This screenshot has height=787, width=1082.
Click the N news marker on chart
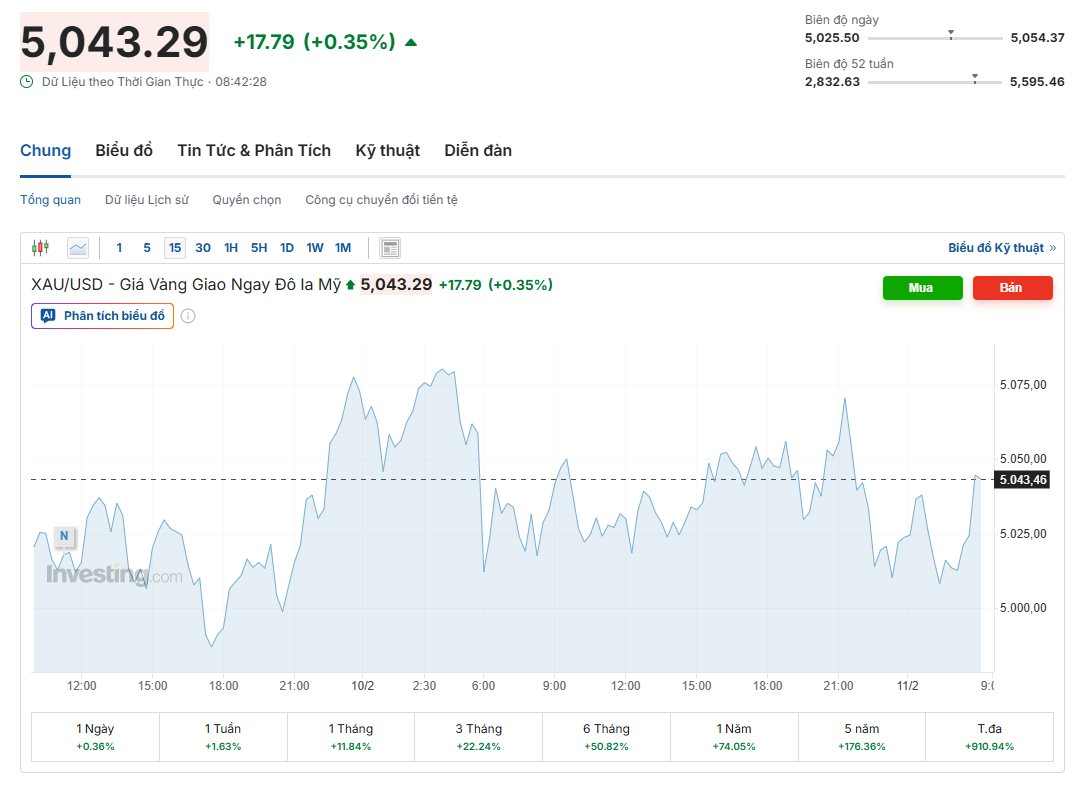click(x=64, y=536)
